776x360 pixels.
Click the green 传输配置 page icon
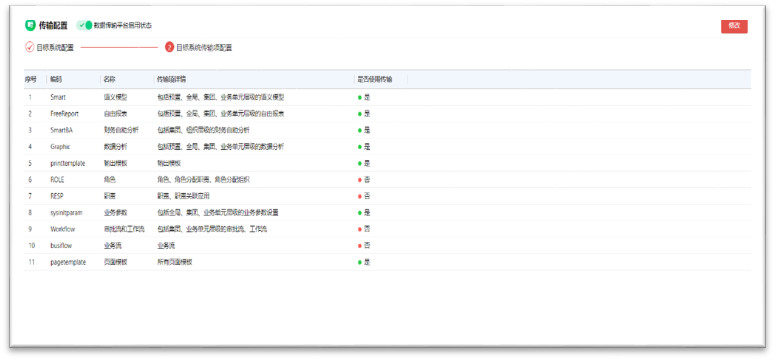[x=30, y=25]
